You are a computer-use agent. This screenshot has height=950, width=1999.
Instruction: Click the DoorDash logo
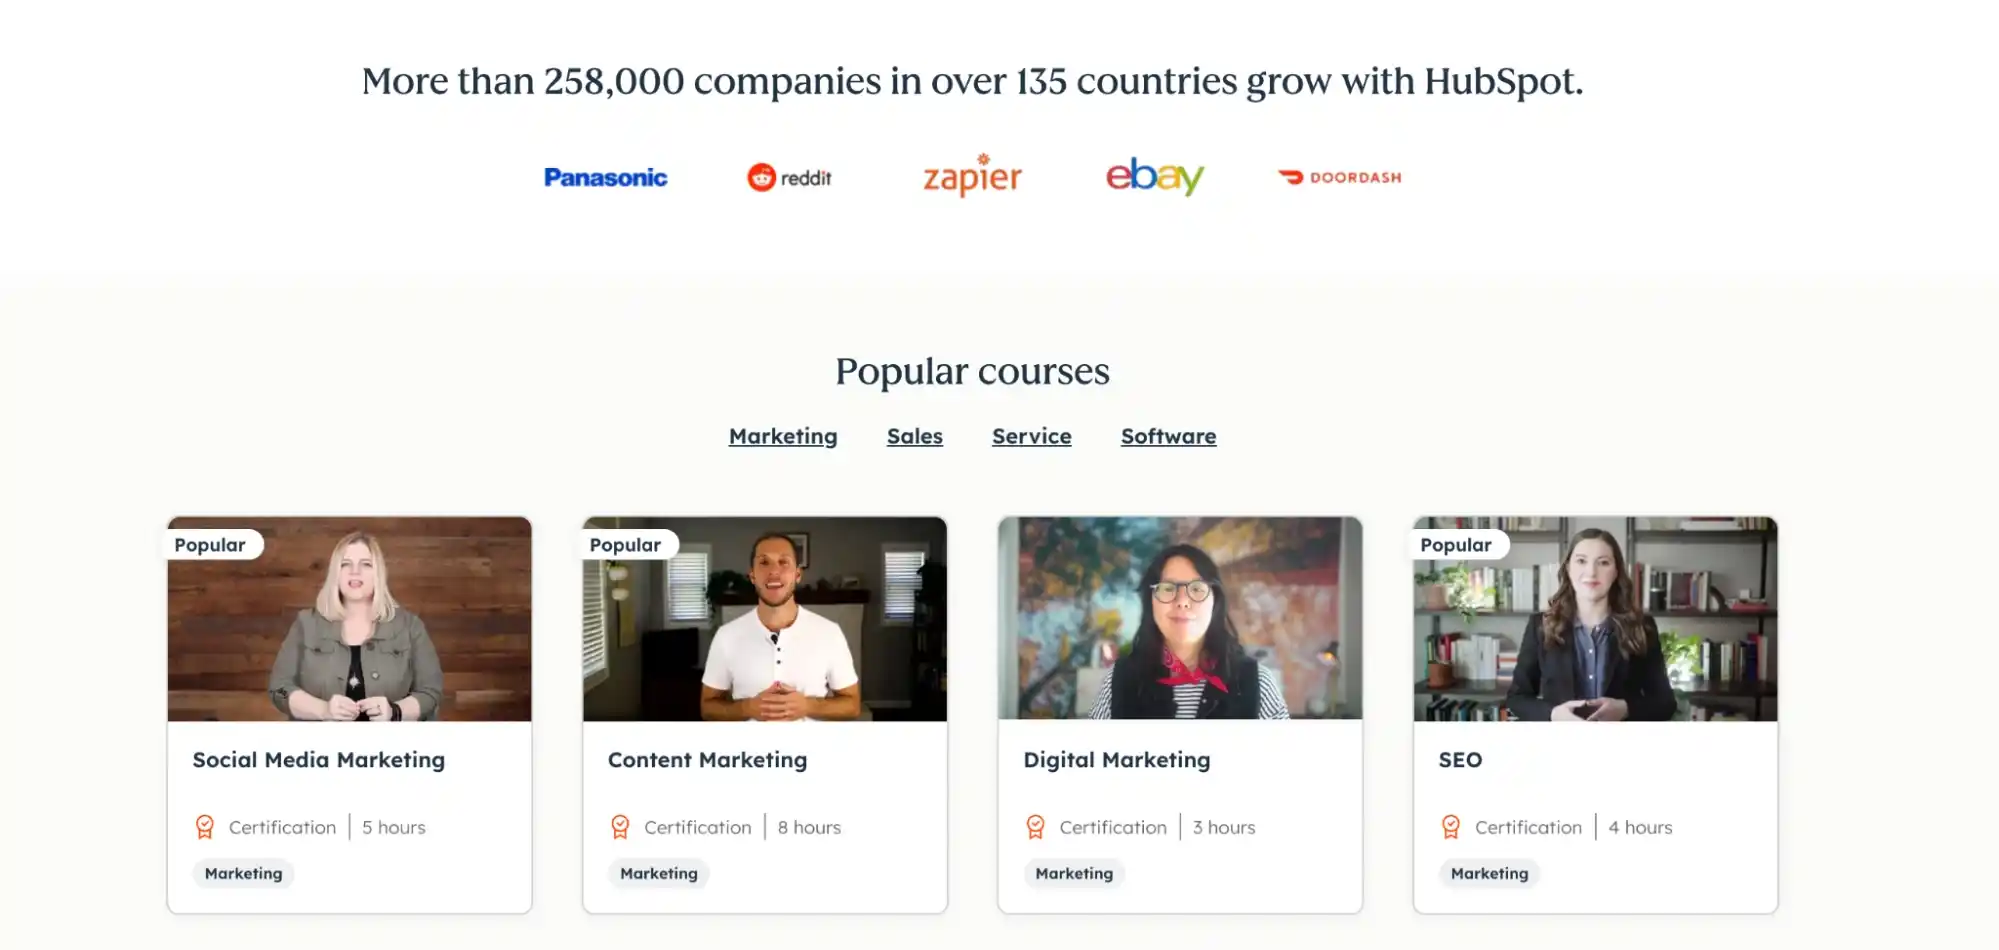coord(1340,178)
